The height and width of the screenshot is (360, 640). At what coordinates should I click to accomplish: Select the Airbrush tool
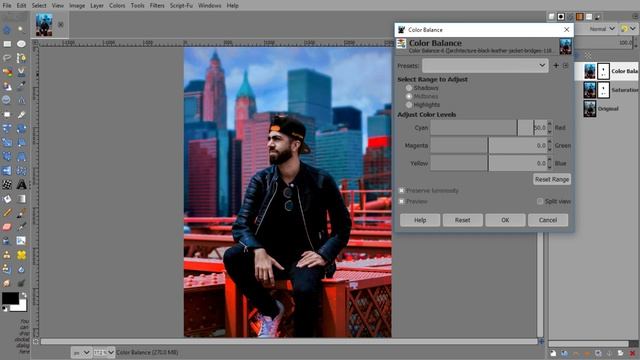[21, 227]
